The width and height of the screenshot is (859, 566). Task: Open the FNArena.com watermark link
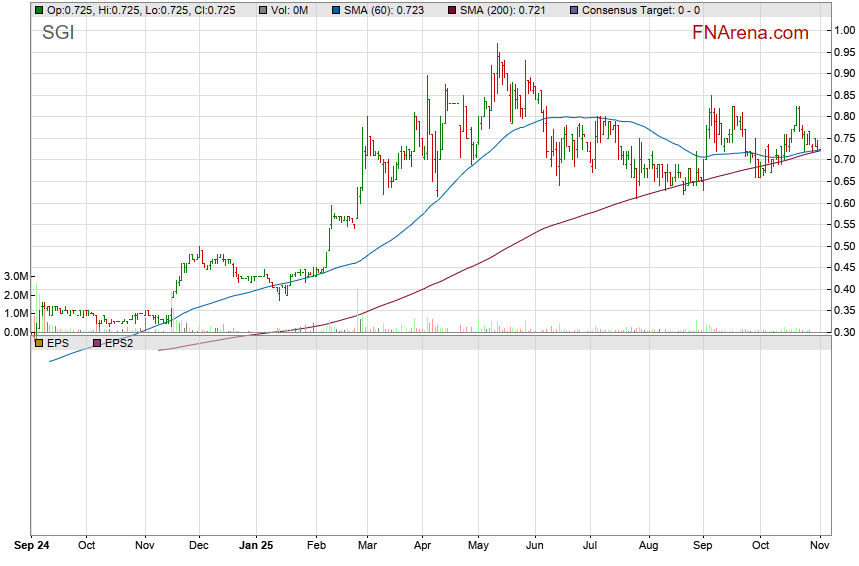pyautogui.click(x=750, y=33)
